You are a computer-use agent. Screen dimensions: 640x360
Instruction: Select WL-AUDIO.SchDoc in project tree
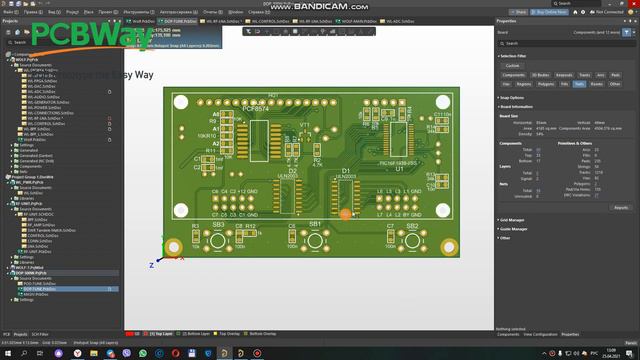coord(43,97)
